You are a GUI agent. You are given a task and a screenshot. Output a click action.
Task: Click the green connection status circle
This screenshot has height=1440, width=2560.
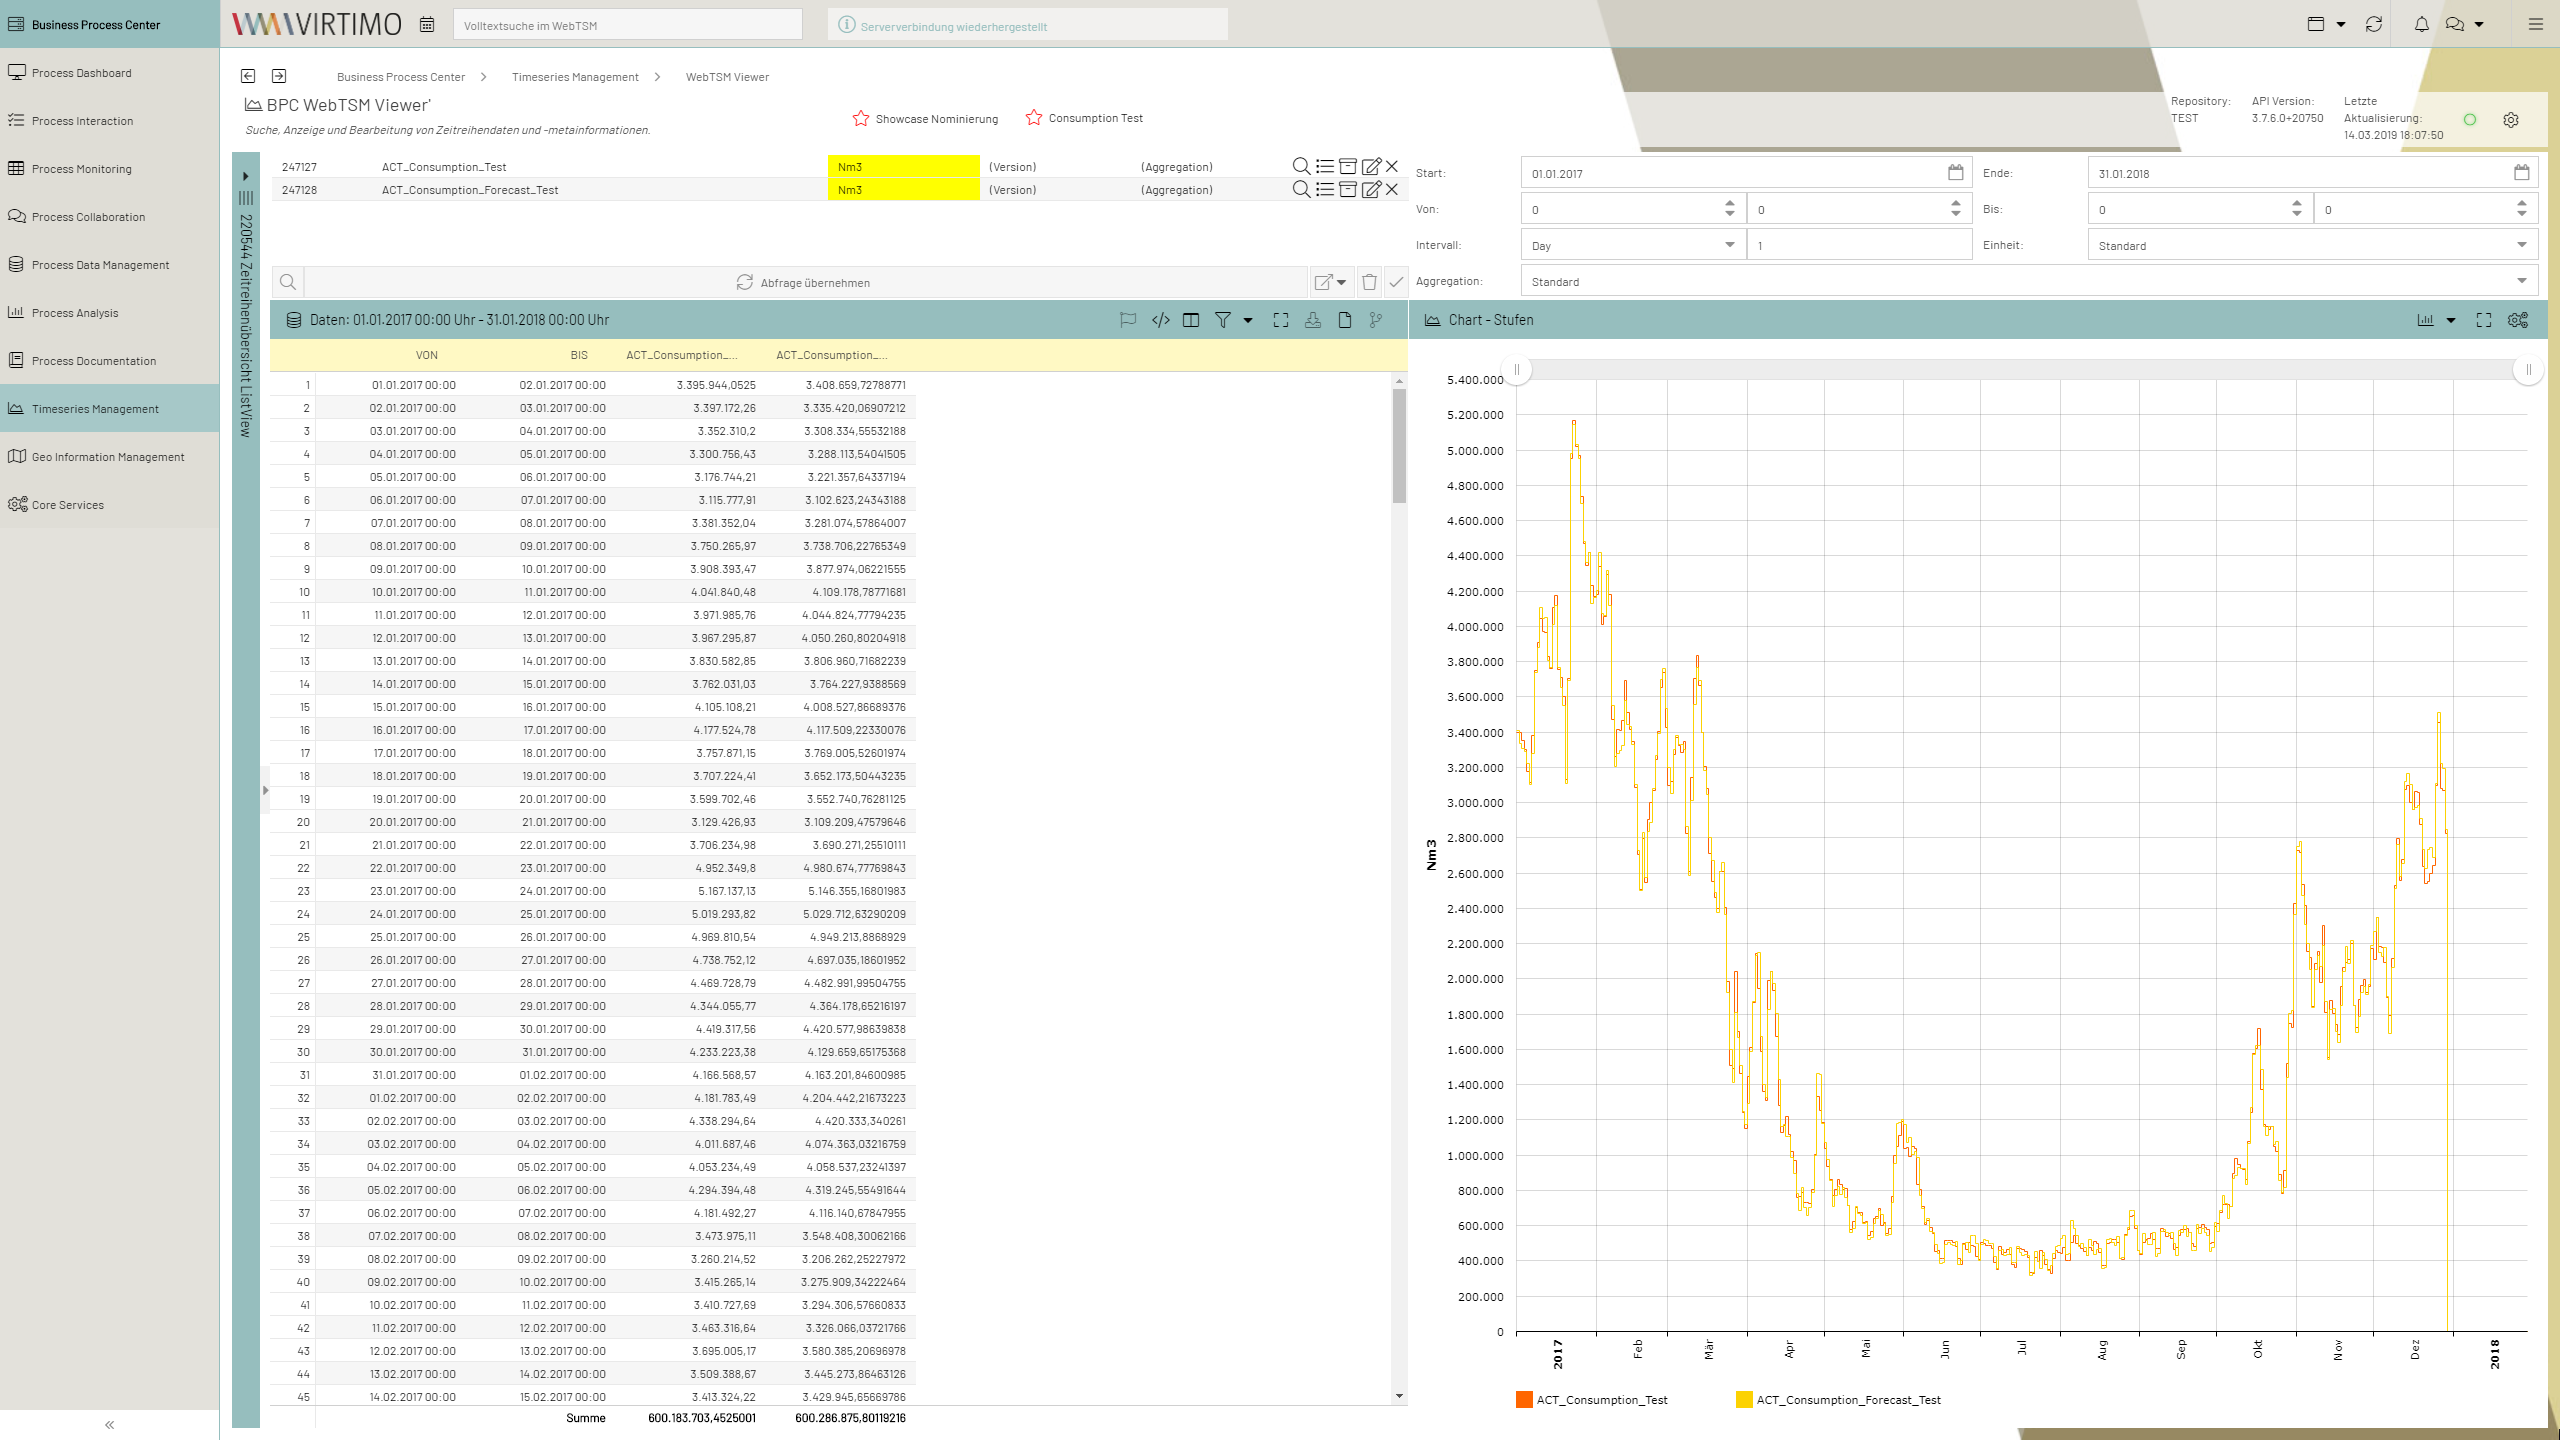(2470, 120)
